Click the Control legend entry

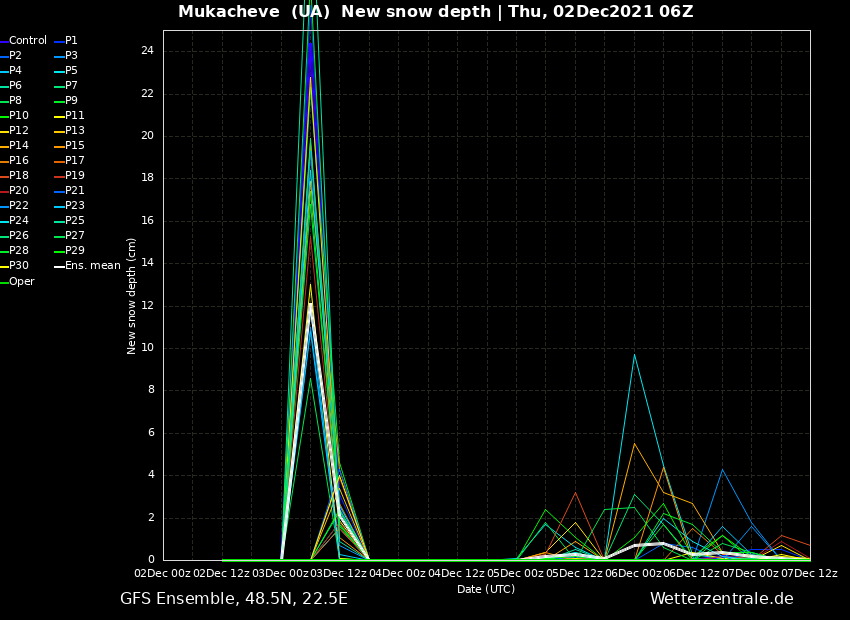(27, 41)
